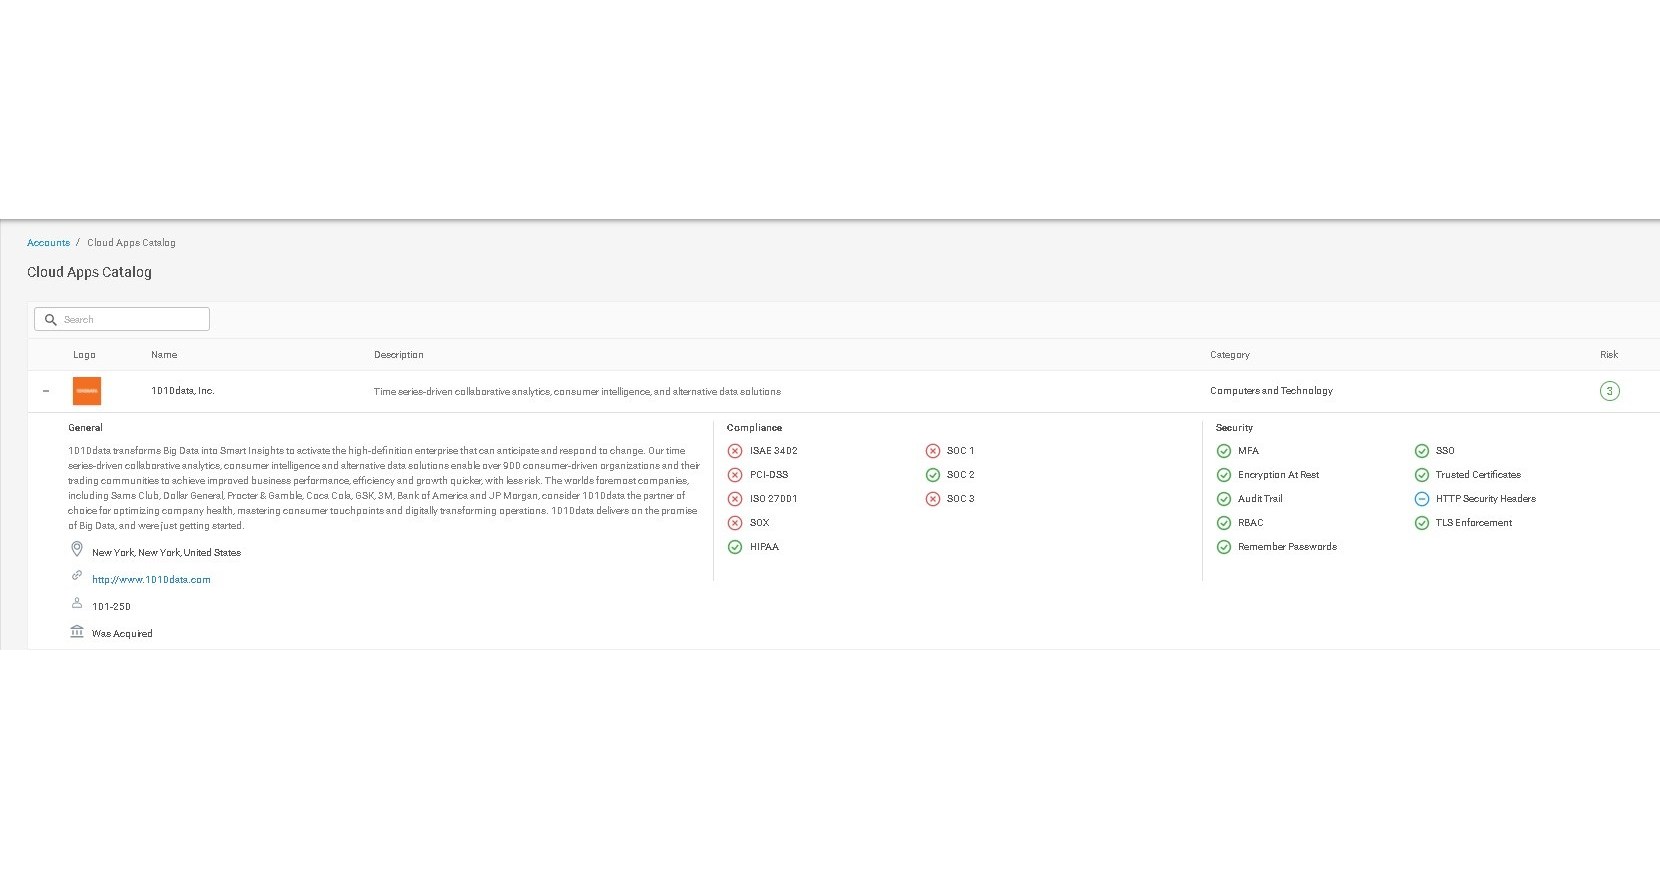Click the New York, United States text
The width and height of the screenshot is (1660, 869).
click(x=166, y=553)
